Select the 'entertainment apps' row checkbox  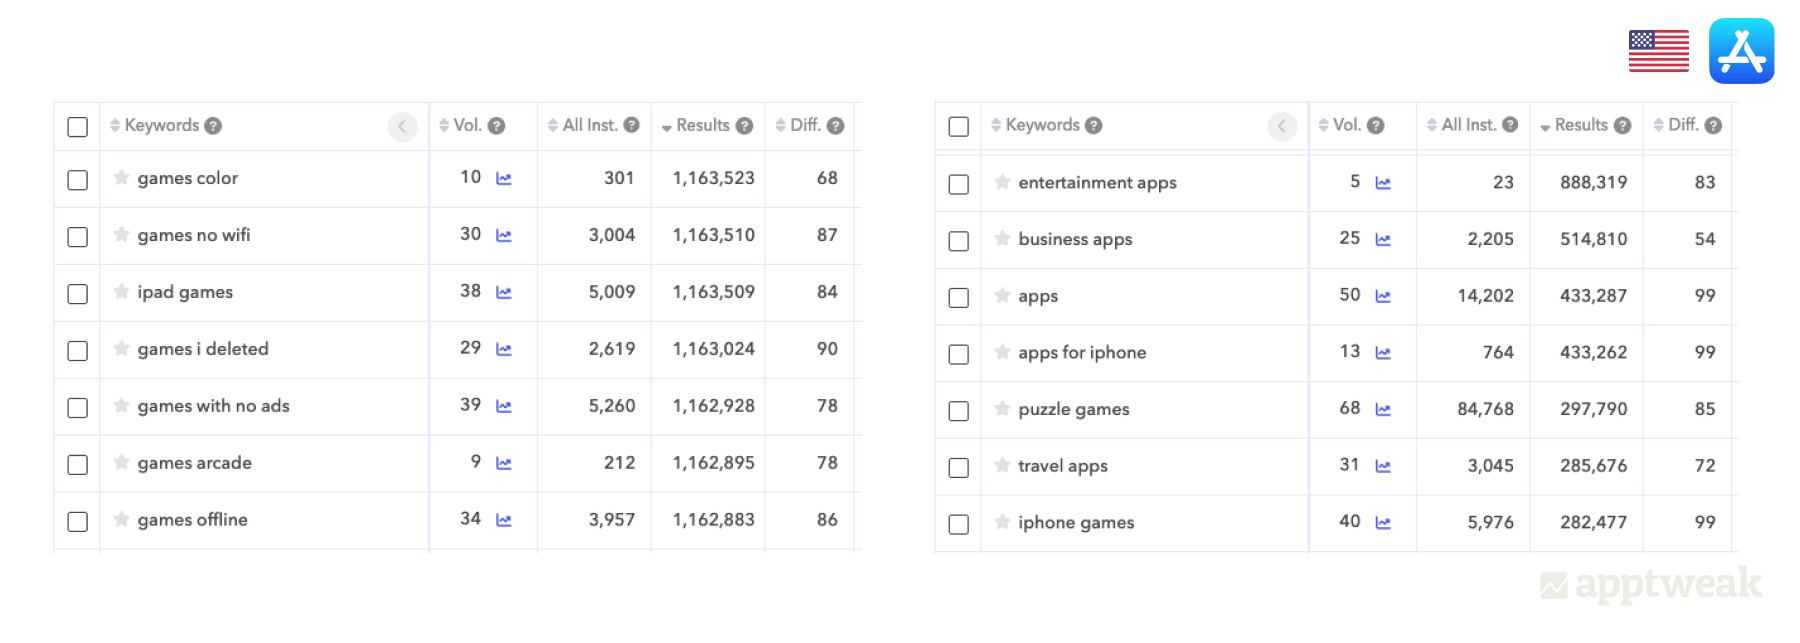click(x=958, y=184)
